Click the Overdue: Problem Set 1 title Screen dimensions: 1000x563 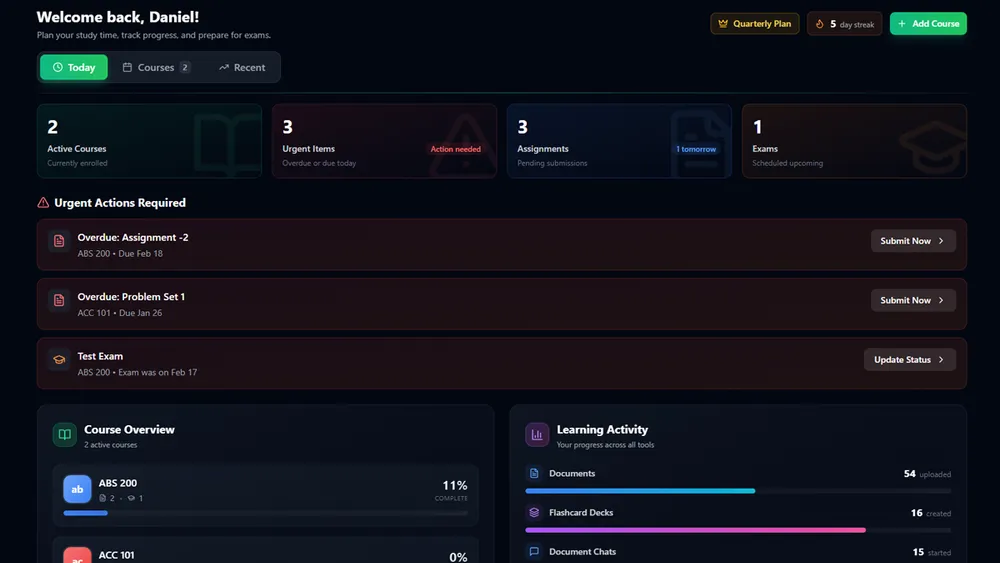(131, 296)
